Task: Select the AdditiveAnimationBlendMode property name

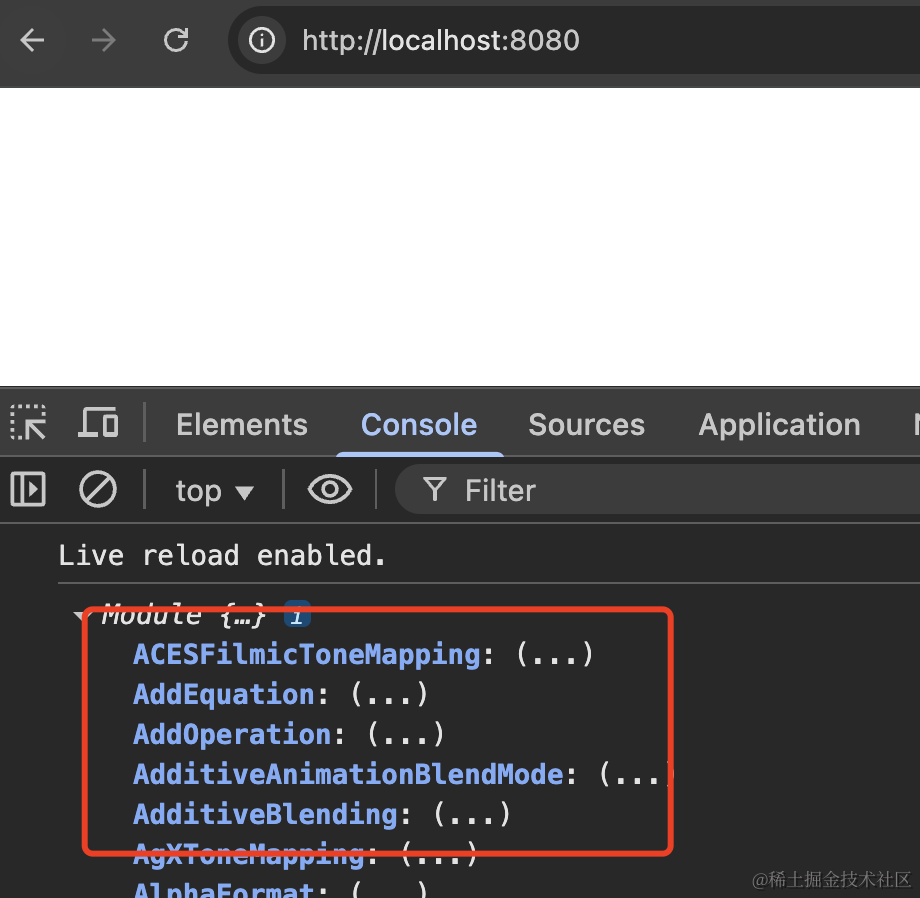Action: point(349,774)
